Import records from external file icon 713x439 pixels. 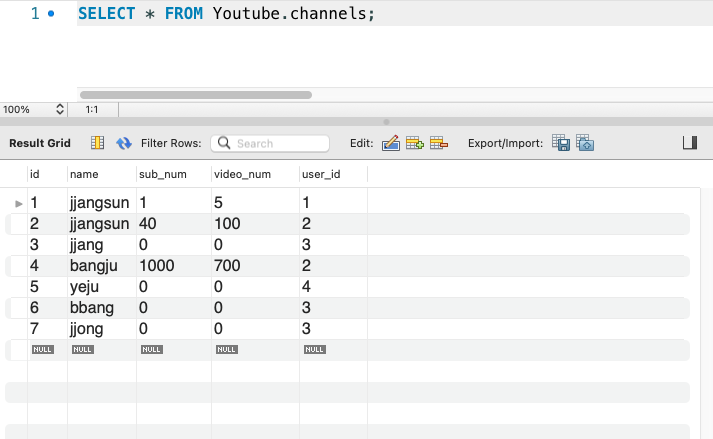click(585, 143)
